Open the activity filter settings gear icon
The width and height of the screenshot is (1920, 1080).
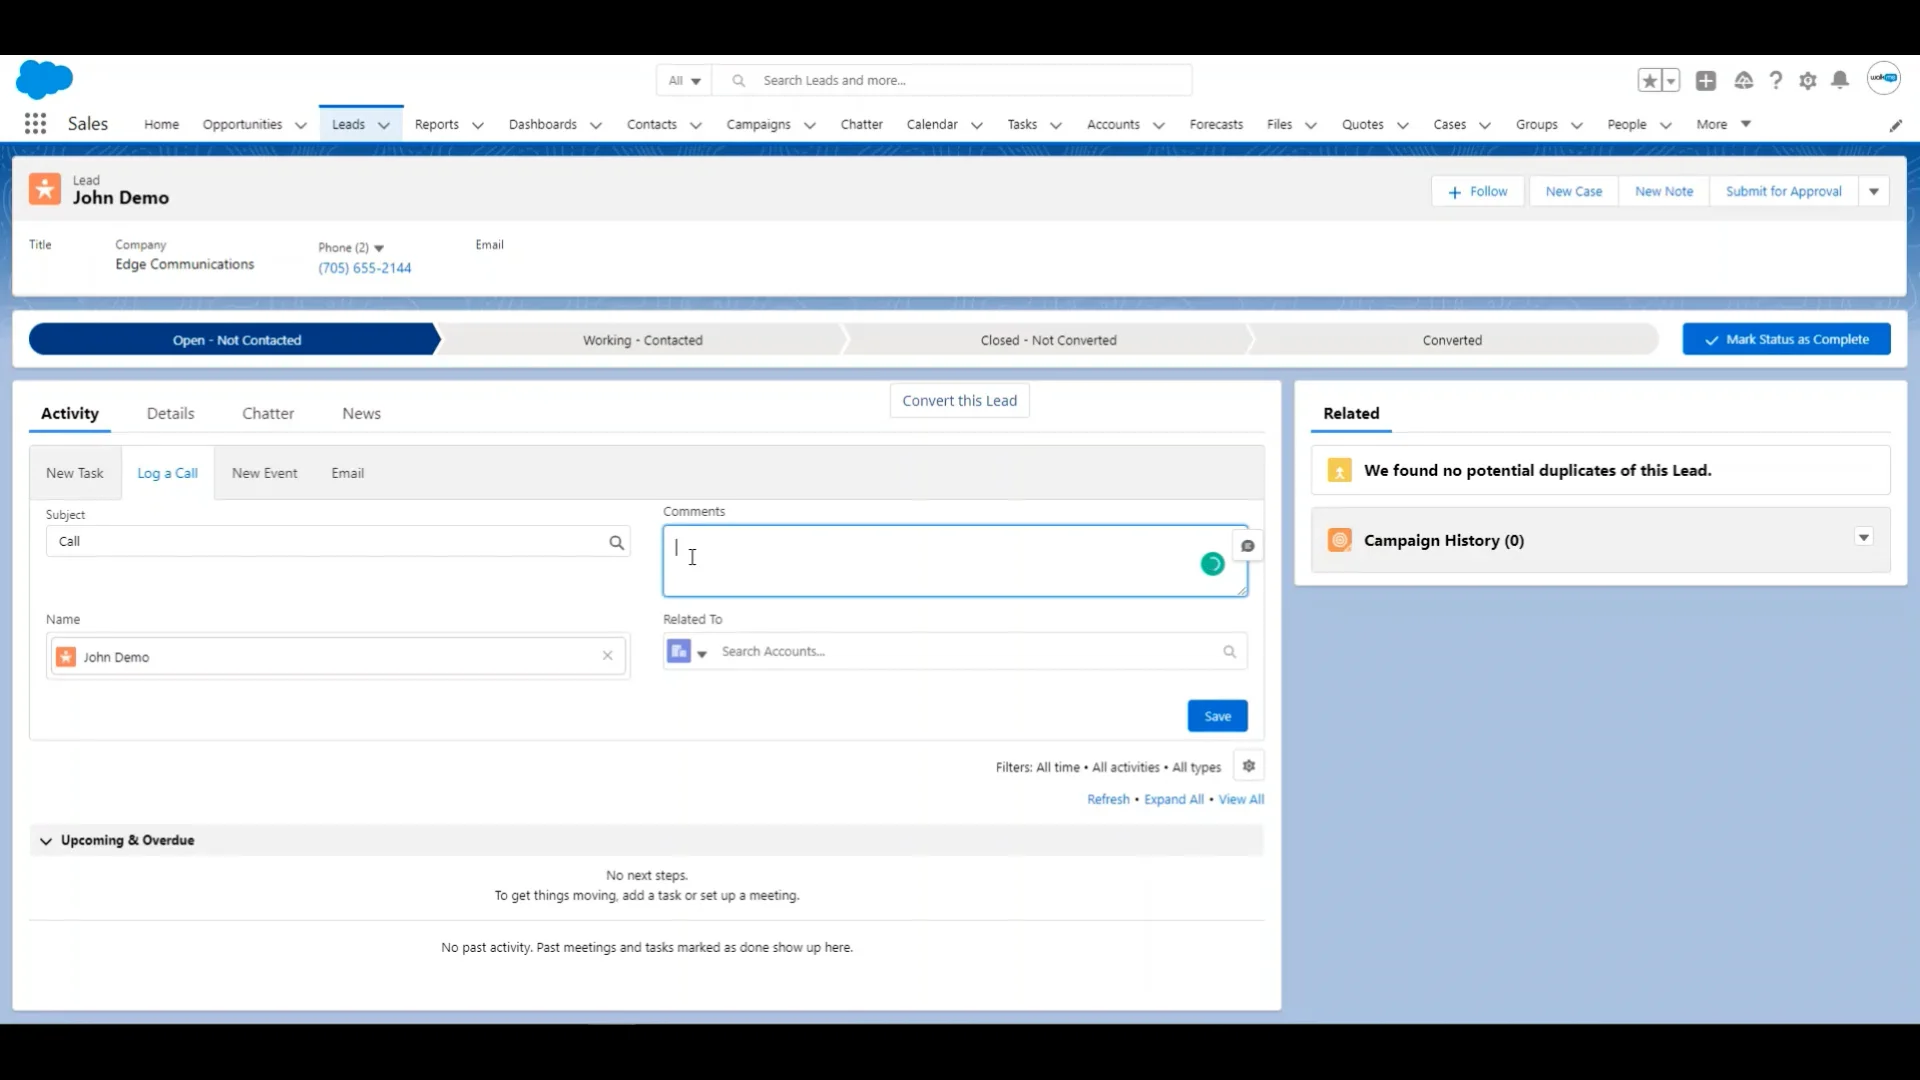1249,766
